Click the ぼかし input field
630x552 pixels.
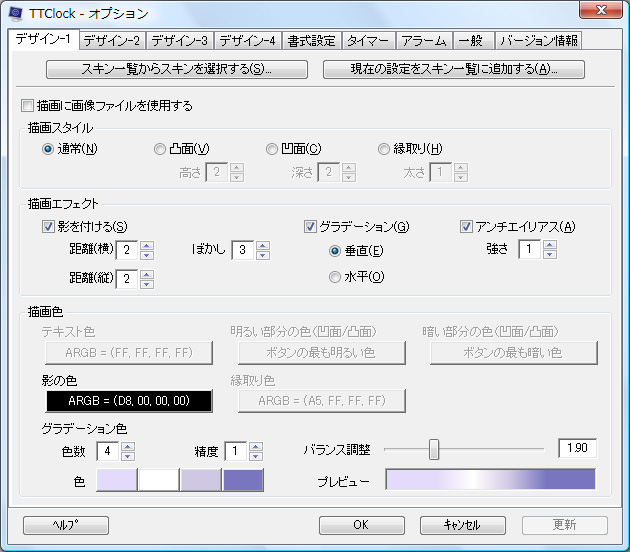point(243,250)
